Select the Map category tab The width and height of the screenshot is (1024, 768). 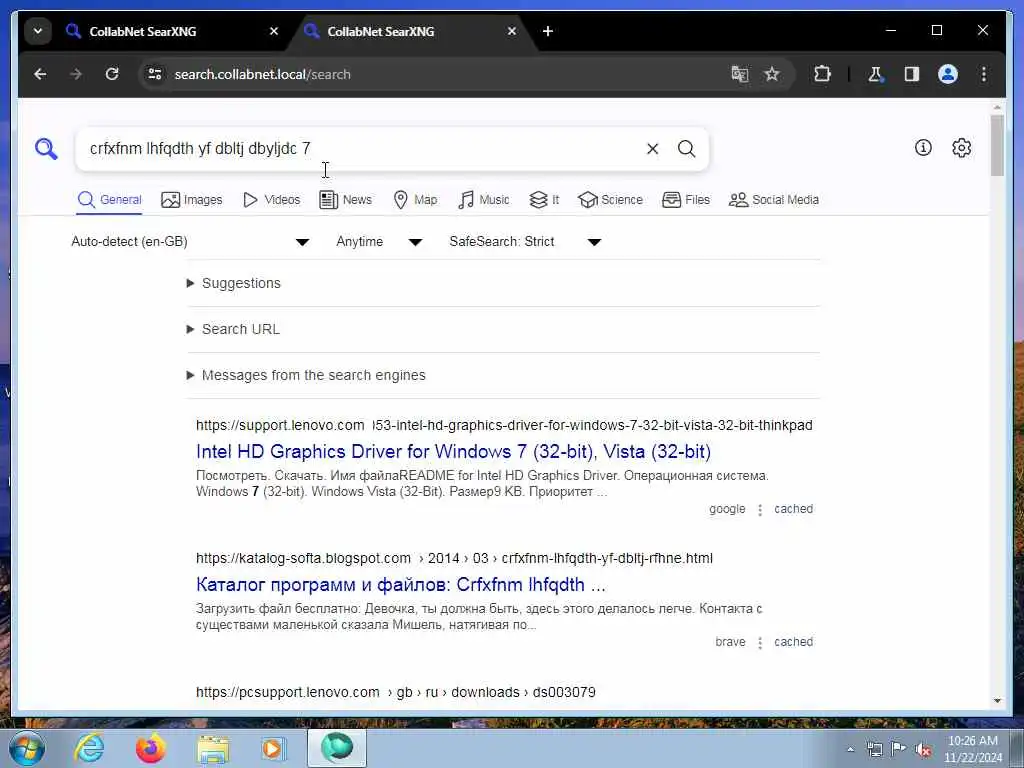(x=415, y=200)
